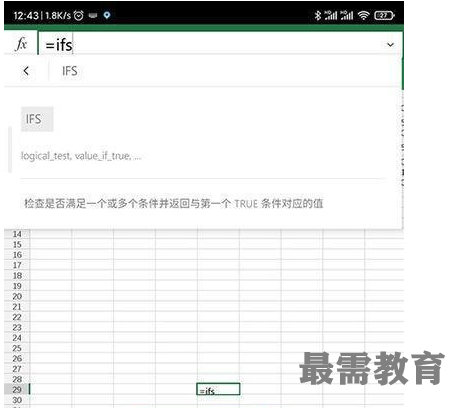Select row header 25
Screen dimensions: 451x408
[x=17, y=348]
